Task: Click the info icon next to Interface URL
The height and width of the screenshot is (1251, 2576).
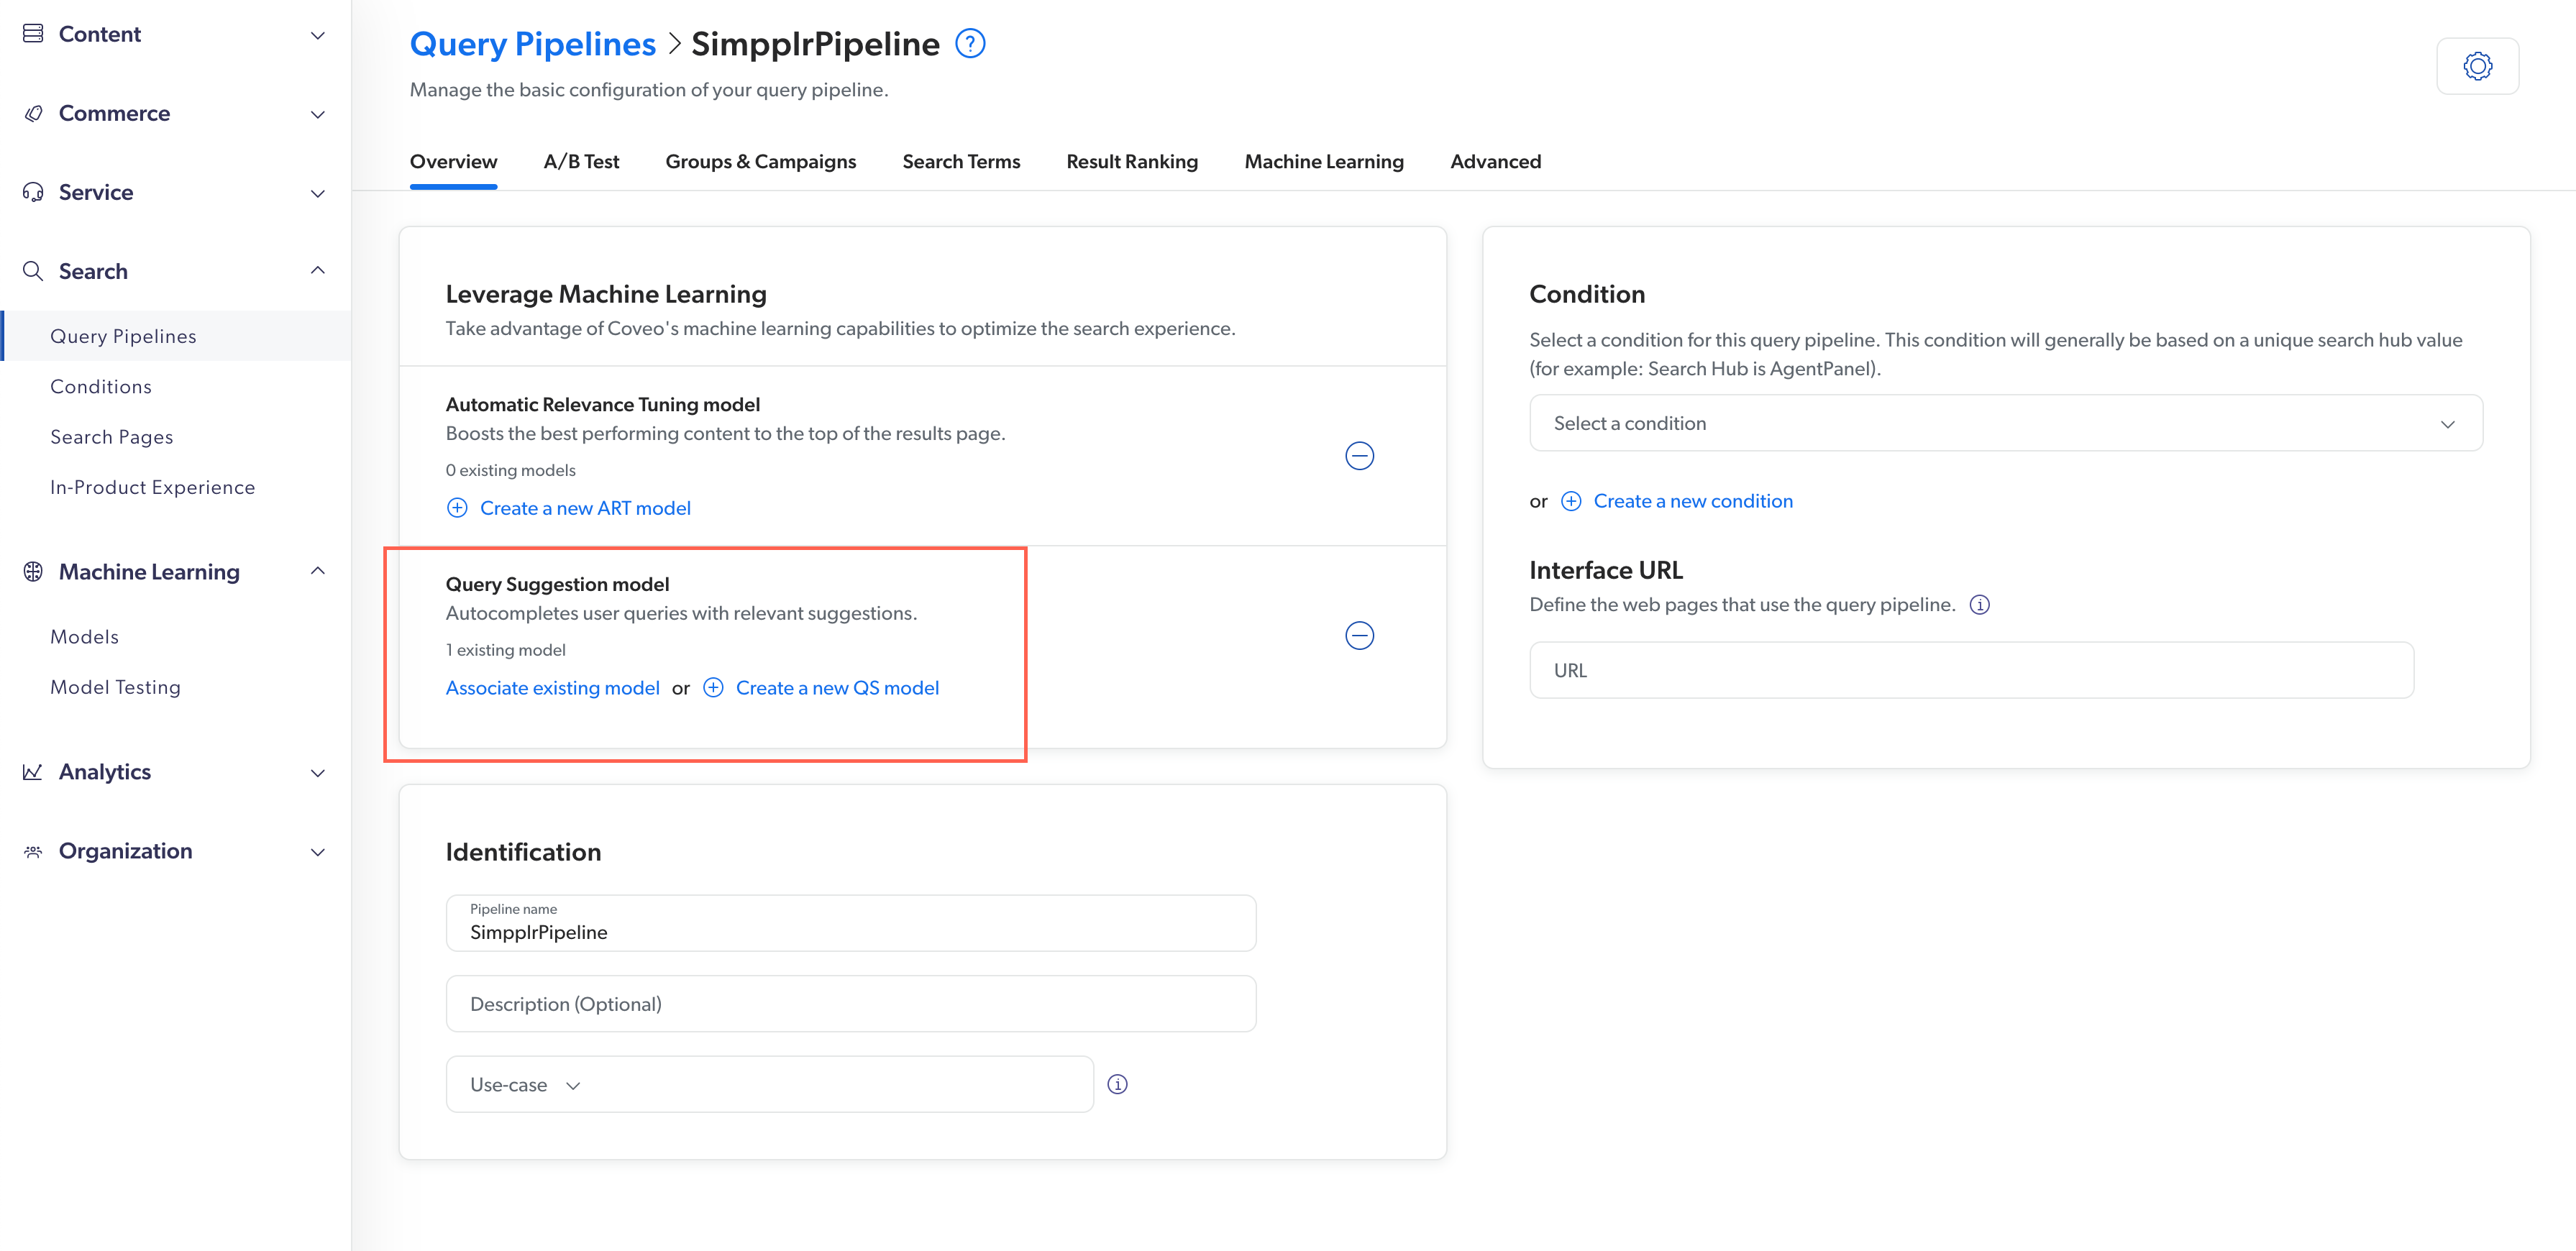Action: pyautogui.click(x=1980, y=604)
